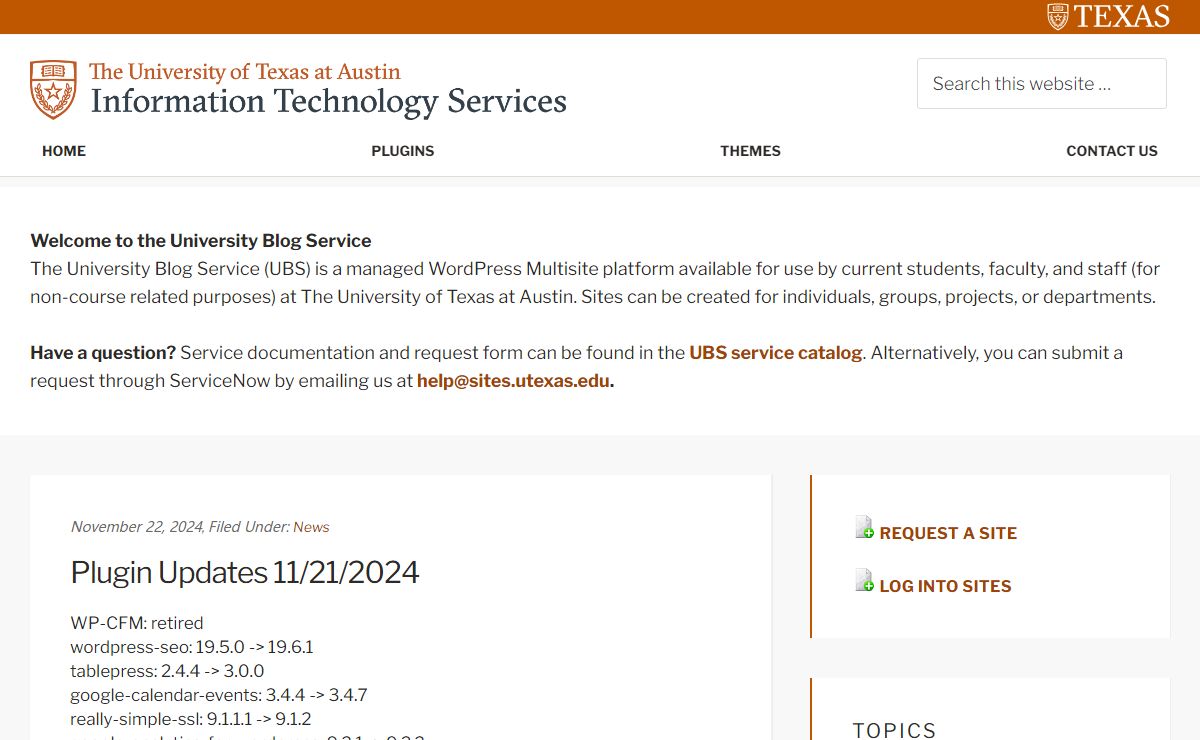Image resolution: width=1200 pixels, height=740 pixels.
Task: Open the Contact Us menu item
Action: coord(1112,151)
